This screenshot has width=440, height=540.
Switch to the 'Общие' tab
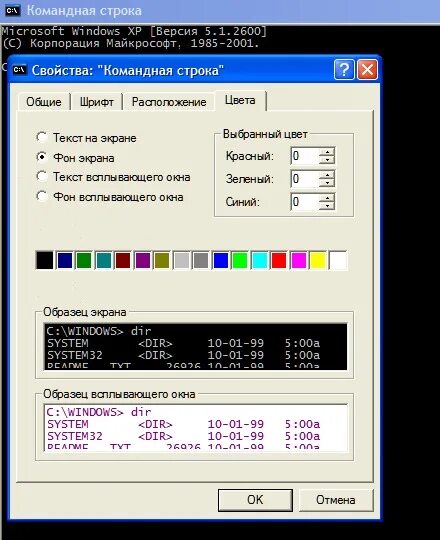point(44,102)
